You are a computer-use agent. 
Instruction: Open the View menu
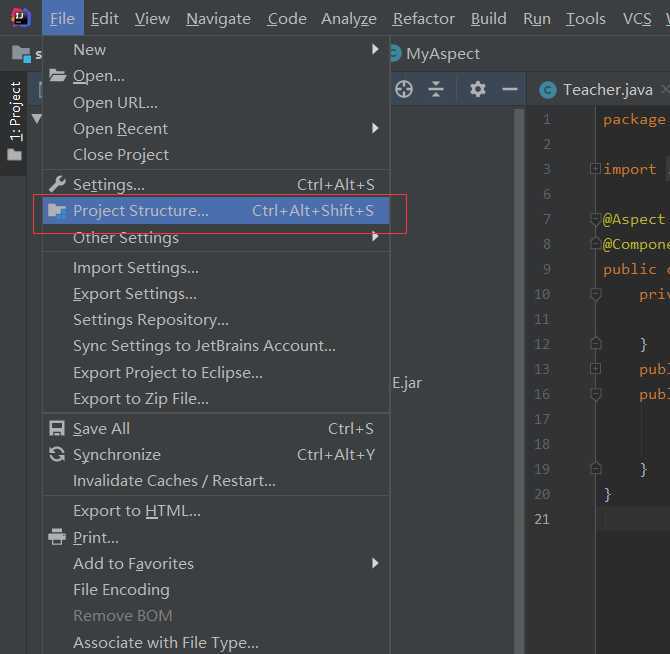152,18
